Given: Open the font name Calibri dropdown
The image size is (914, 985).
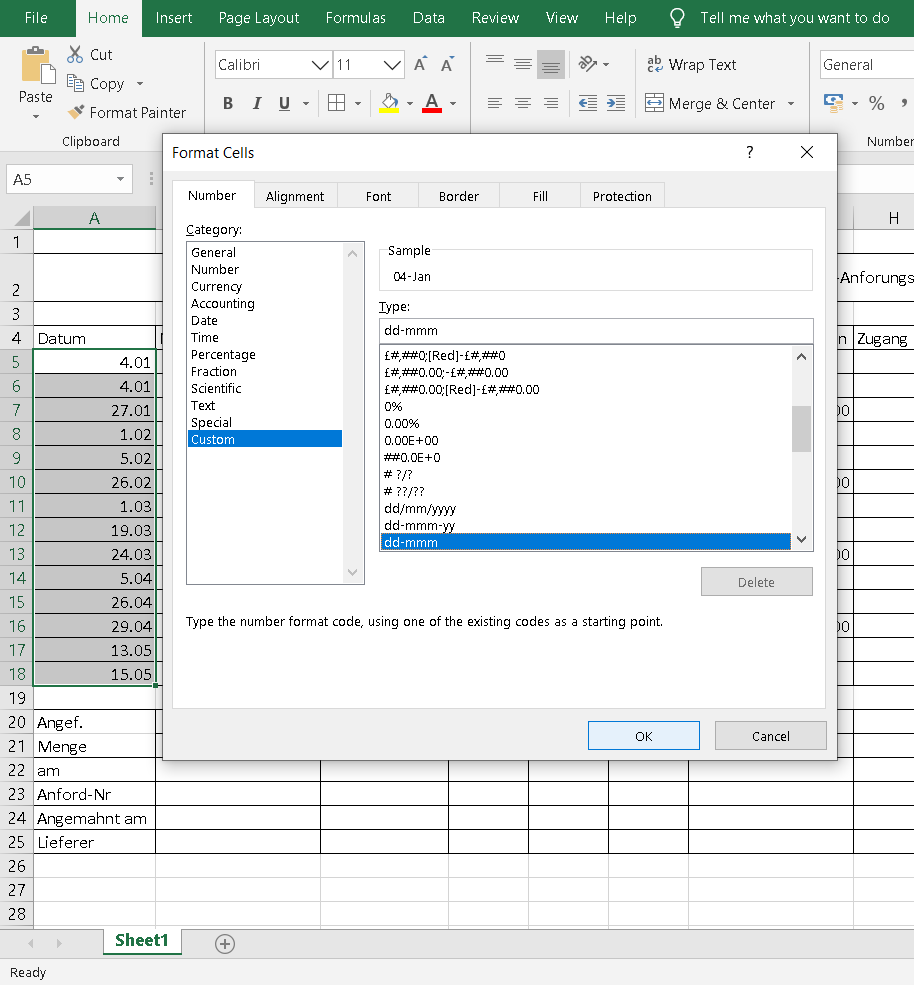Looking at the screenshot, I should pyautogui.click(x=320, y=65).
